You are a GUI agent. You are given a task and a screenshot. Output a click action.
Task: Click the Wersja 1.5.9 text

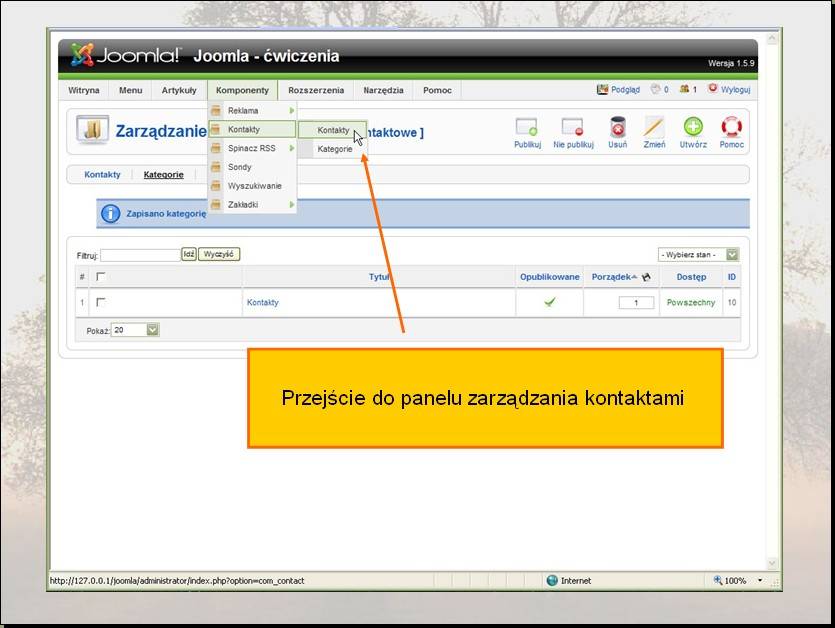point(731,63)
